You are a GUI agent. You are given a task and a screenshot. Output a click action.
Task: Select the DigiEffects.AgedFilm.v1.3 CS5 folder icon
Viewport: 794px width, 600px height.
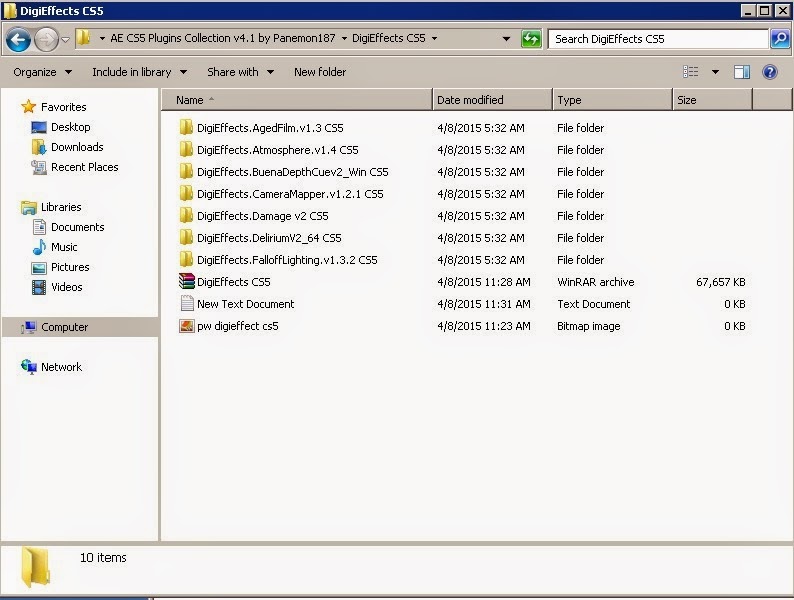coord(186,127)
